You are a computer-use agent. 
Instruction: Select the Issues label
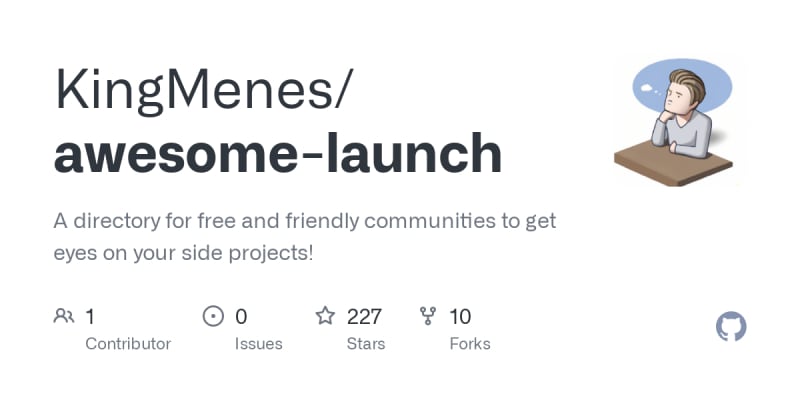click(258, 344)
